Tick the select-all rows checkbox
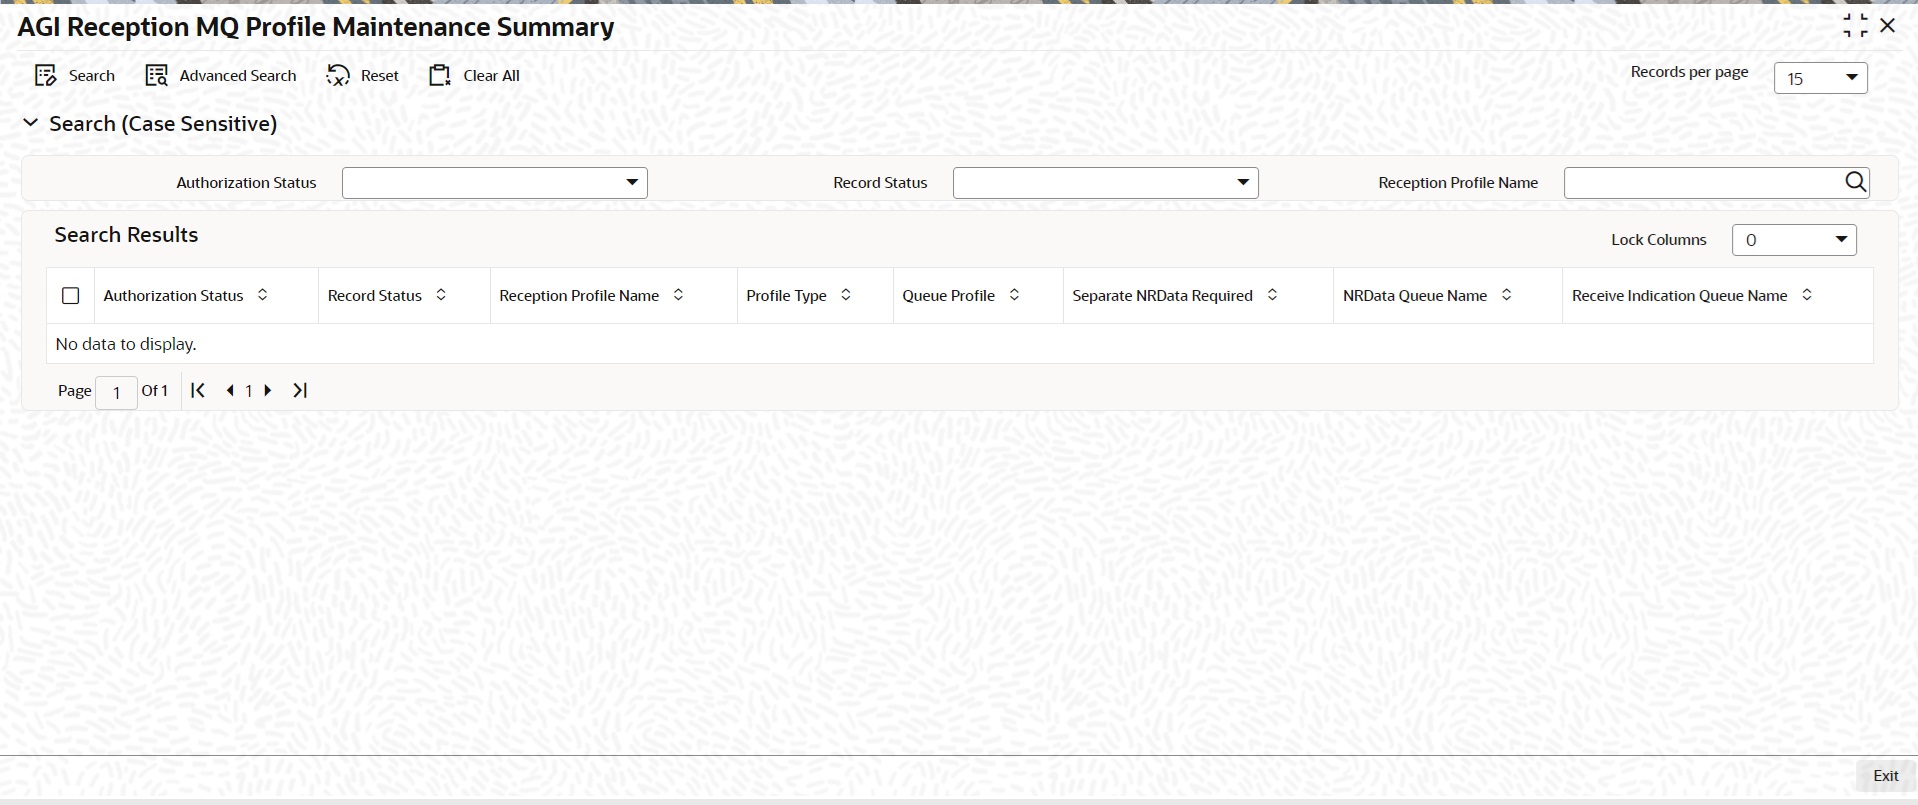Screen dimensions: 1918x805 [x=70, y=296]
